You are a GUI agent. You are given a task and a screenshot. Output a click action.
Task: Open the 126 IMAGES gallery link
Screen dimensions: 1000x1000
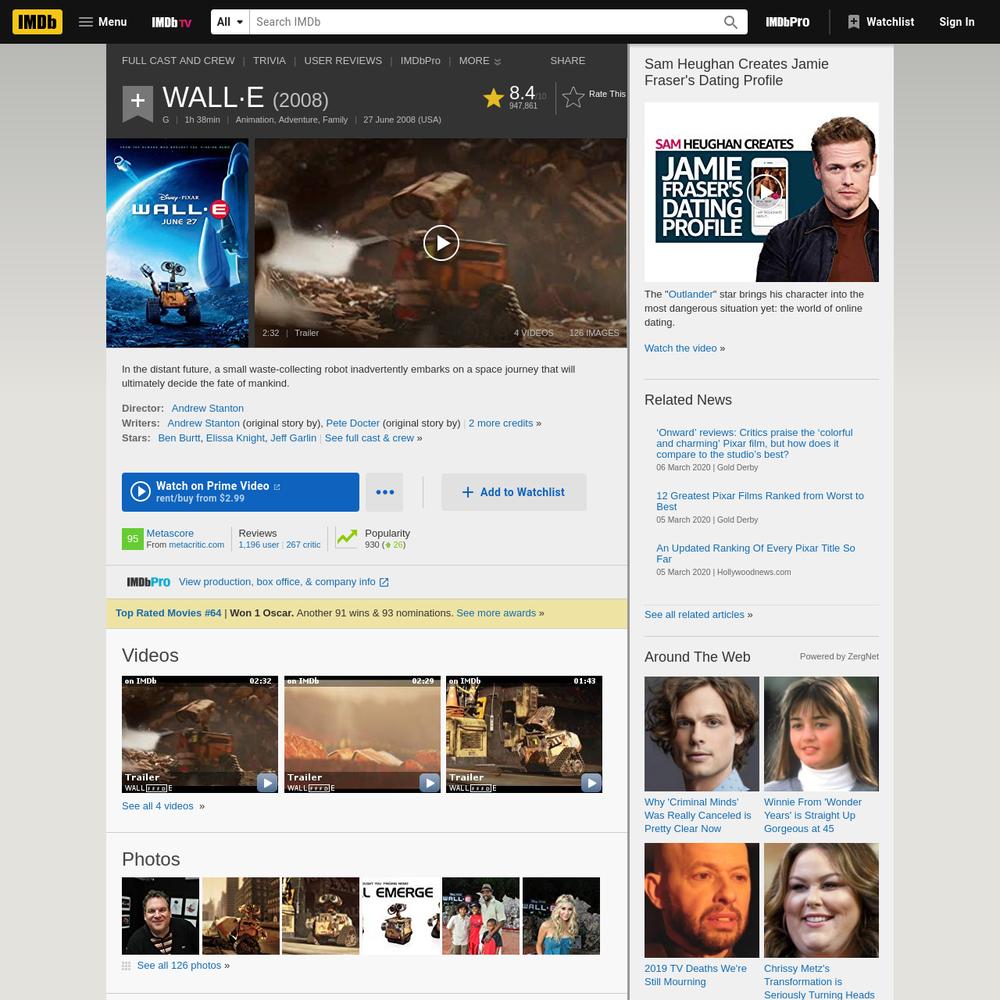pyautogui.click(x=594, y=333)
